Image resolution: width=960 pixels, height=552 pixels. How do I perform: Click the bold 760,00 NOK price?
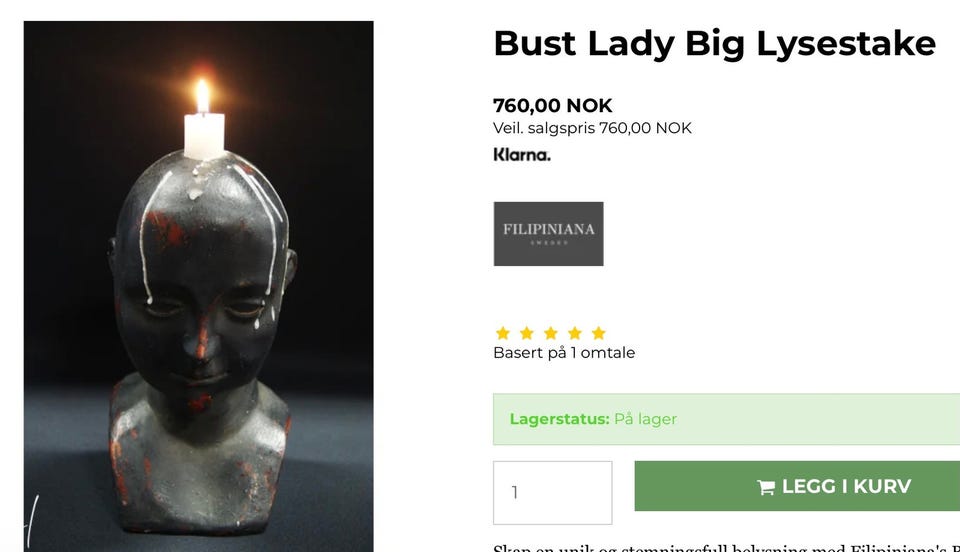[552, 105]
